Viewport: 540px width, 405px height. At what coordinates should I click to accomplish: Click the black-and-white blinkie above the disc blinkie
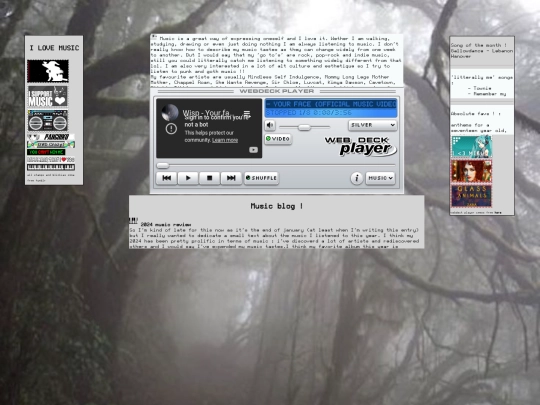[x=51, y=137]
